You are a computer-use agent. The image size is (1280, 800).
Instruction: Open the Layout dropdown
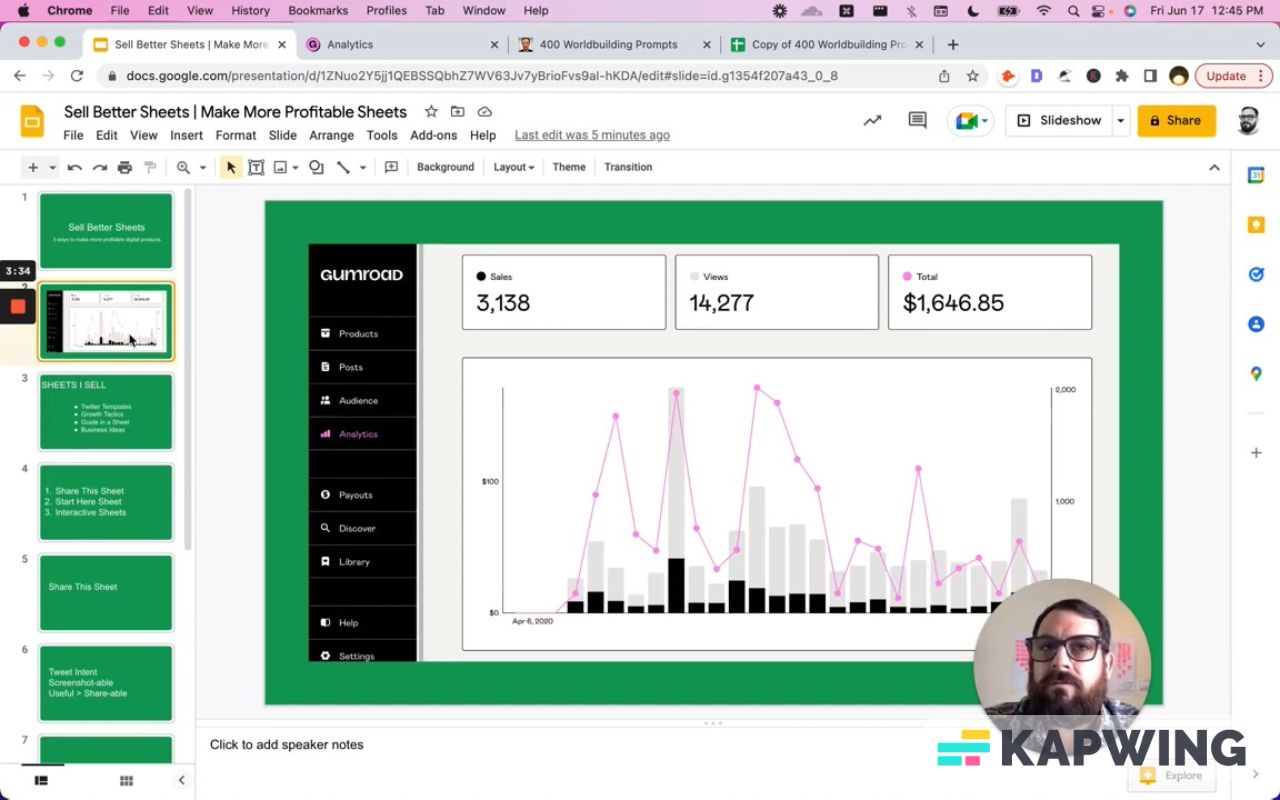[514, 167]
